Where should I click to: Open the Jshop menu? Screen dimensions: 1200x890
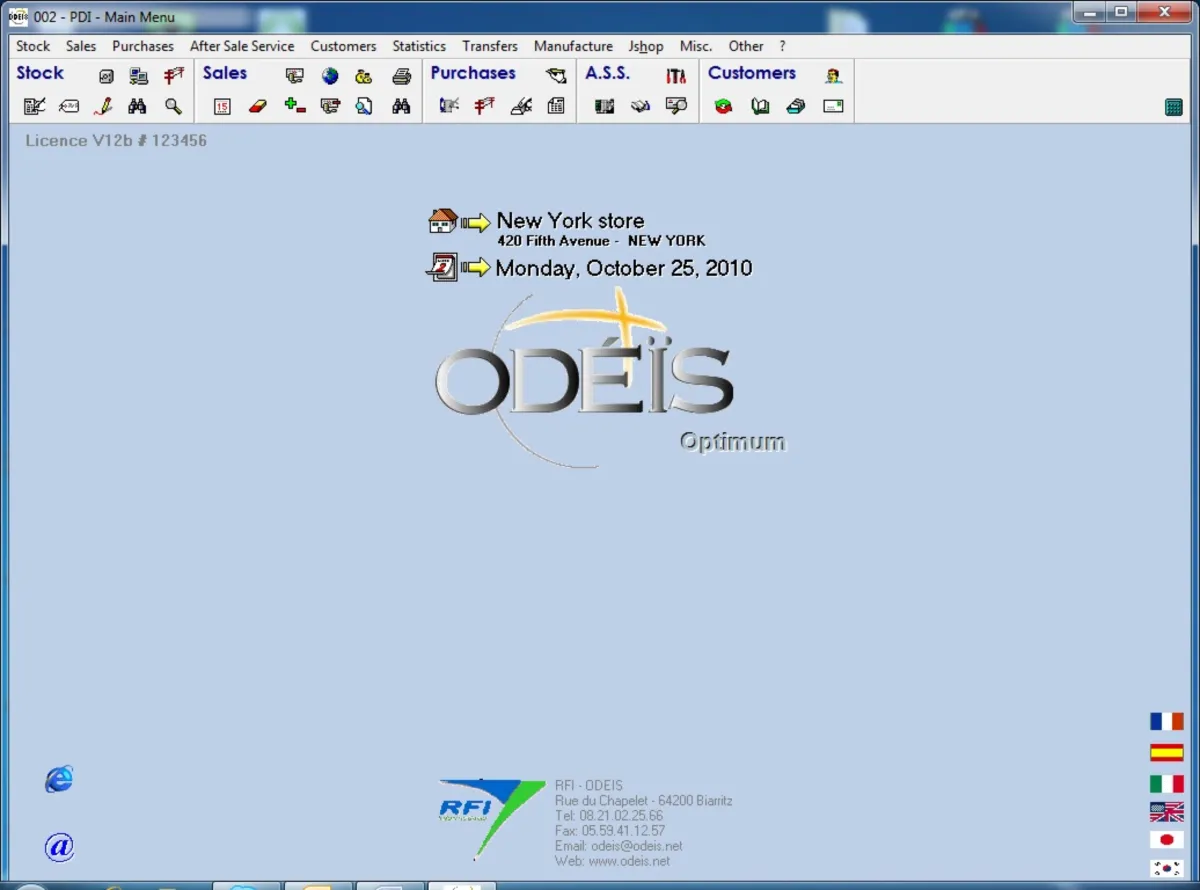tap(646, 46)
